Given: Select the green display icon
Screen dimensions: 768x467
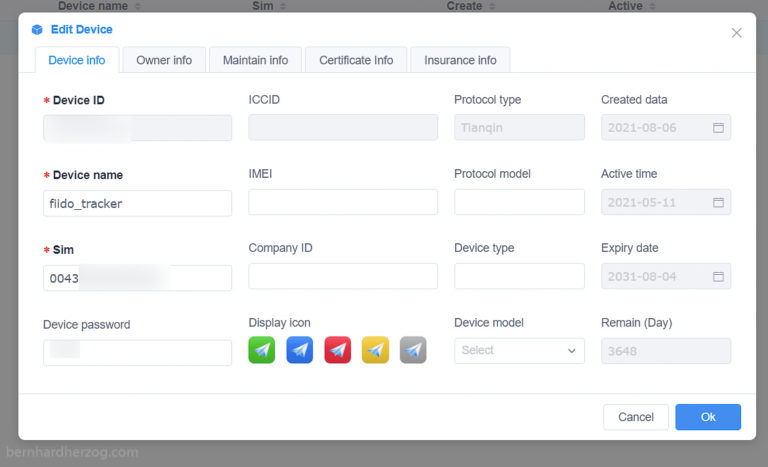Looking at the screenshot, I should click(261, 350).
